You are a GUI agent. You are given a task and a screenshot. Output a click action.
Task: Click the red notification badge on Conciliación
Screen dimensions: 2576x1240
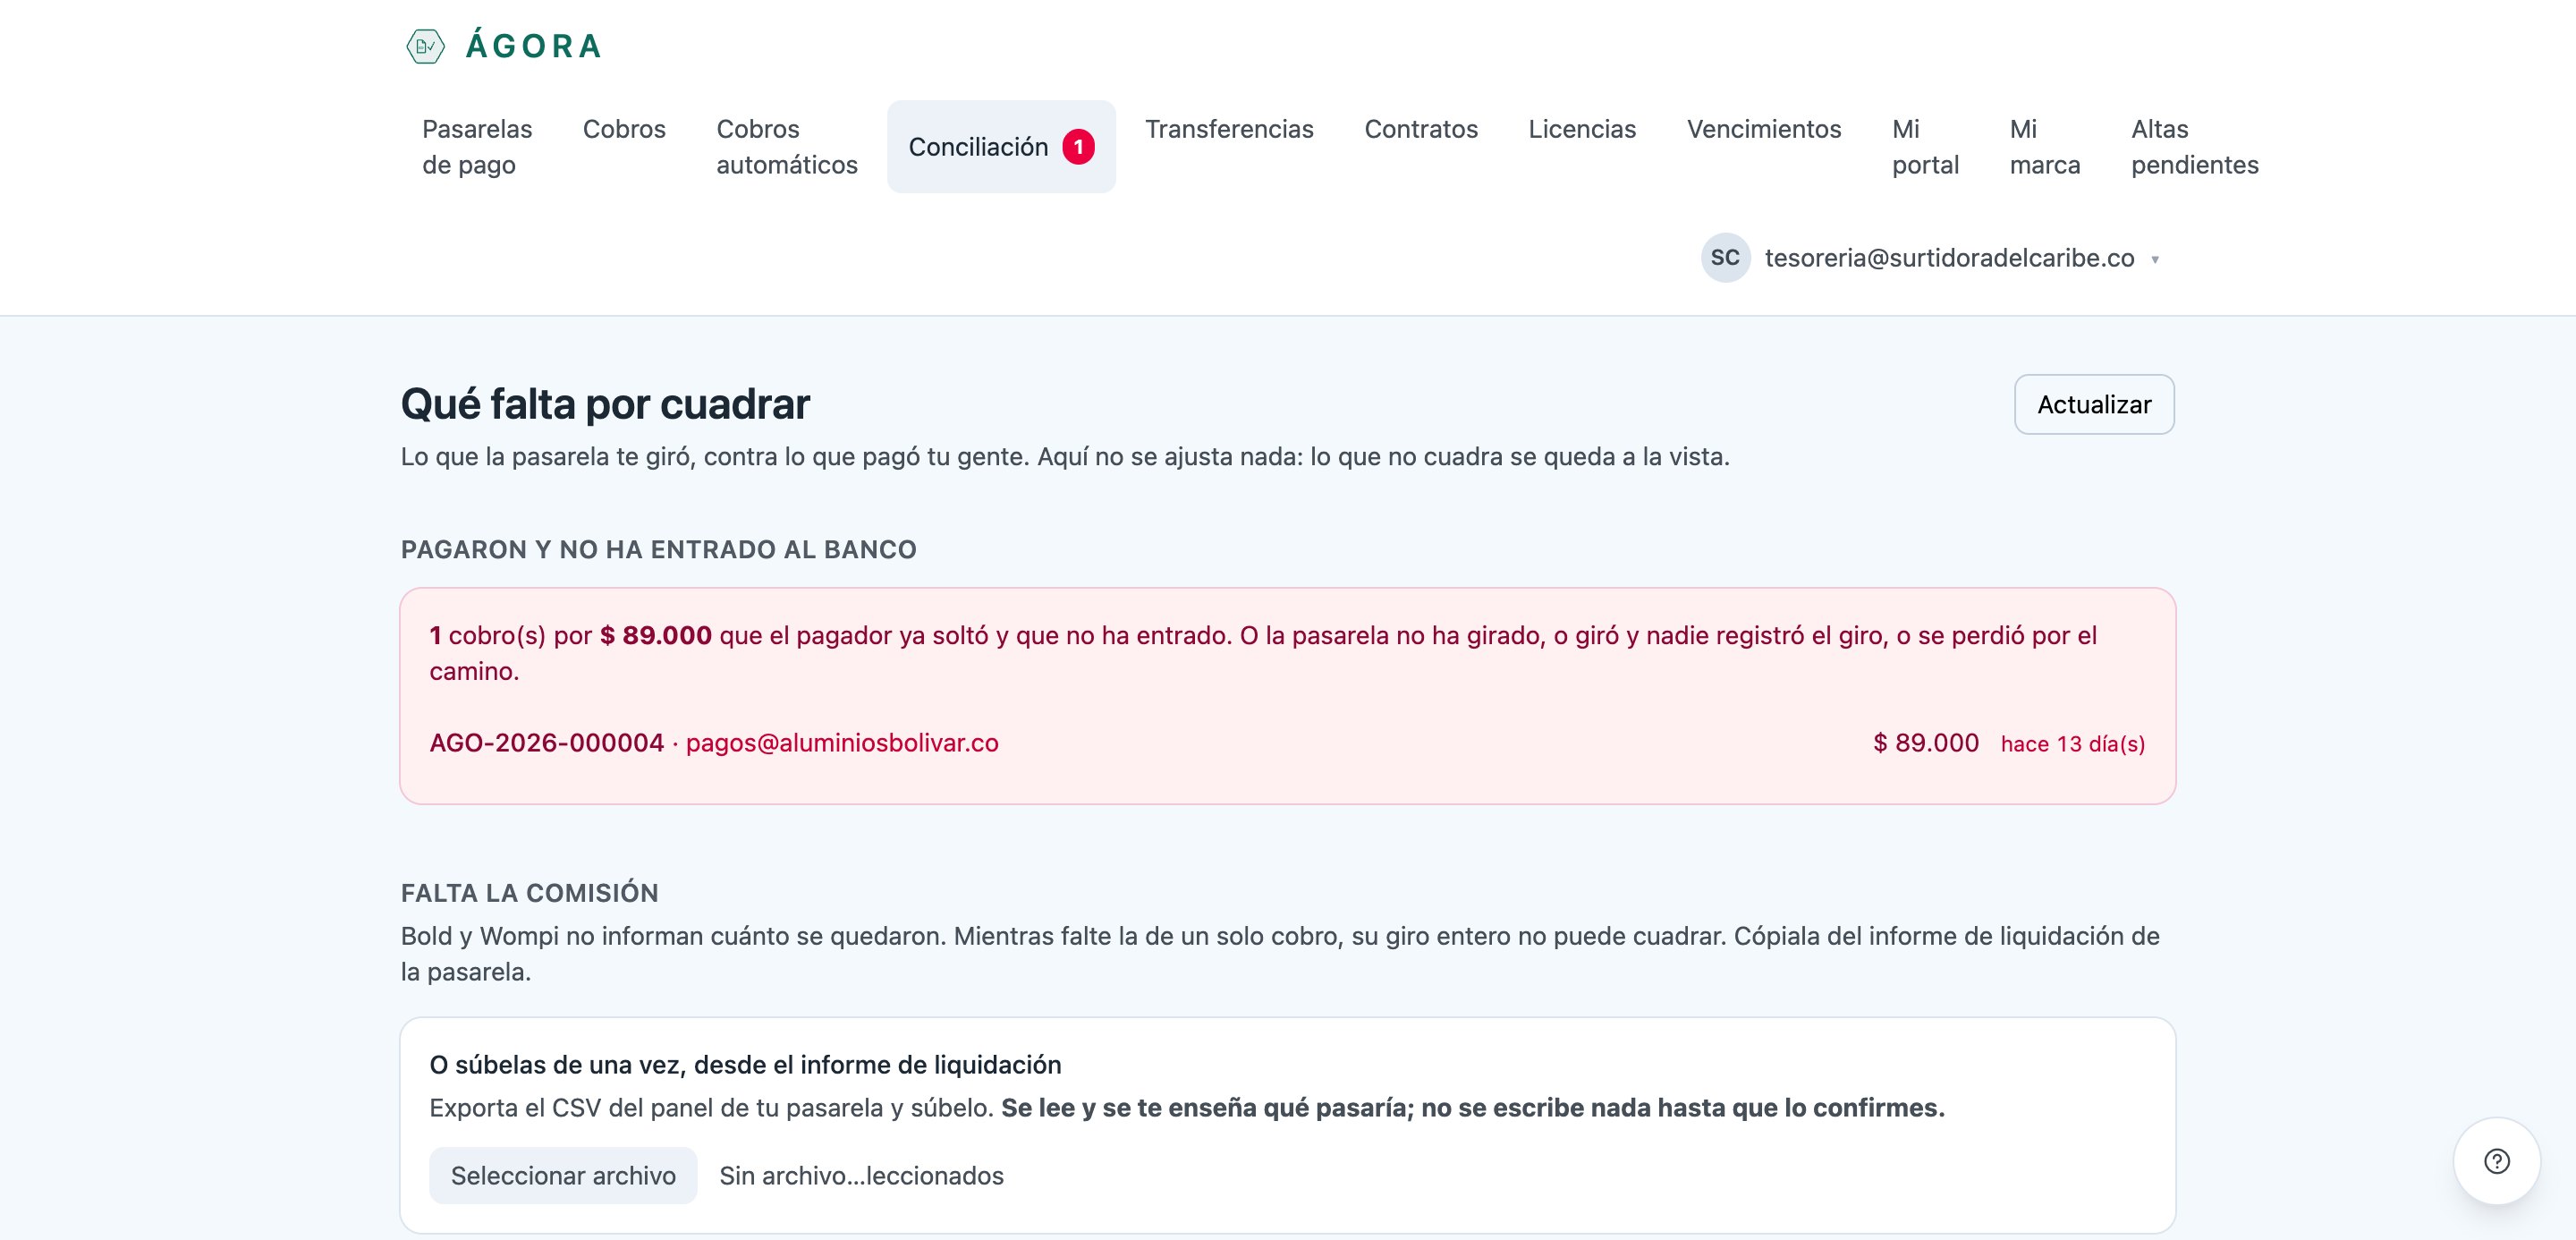pyautogui.click(x=1078, y=147)
